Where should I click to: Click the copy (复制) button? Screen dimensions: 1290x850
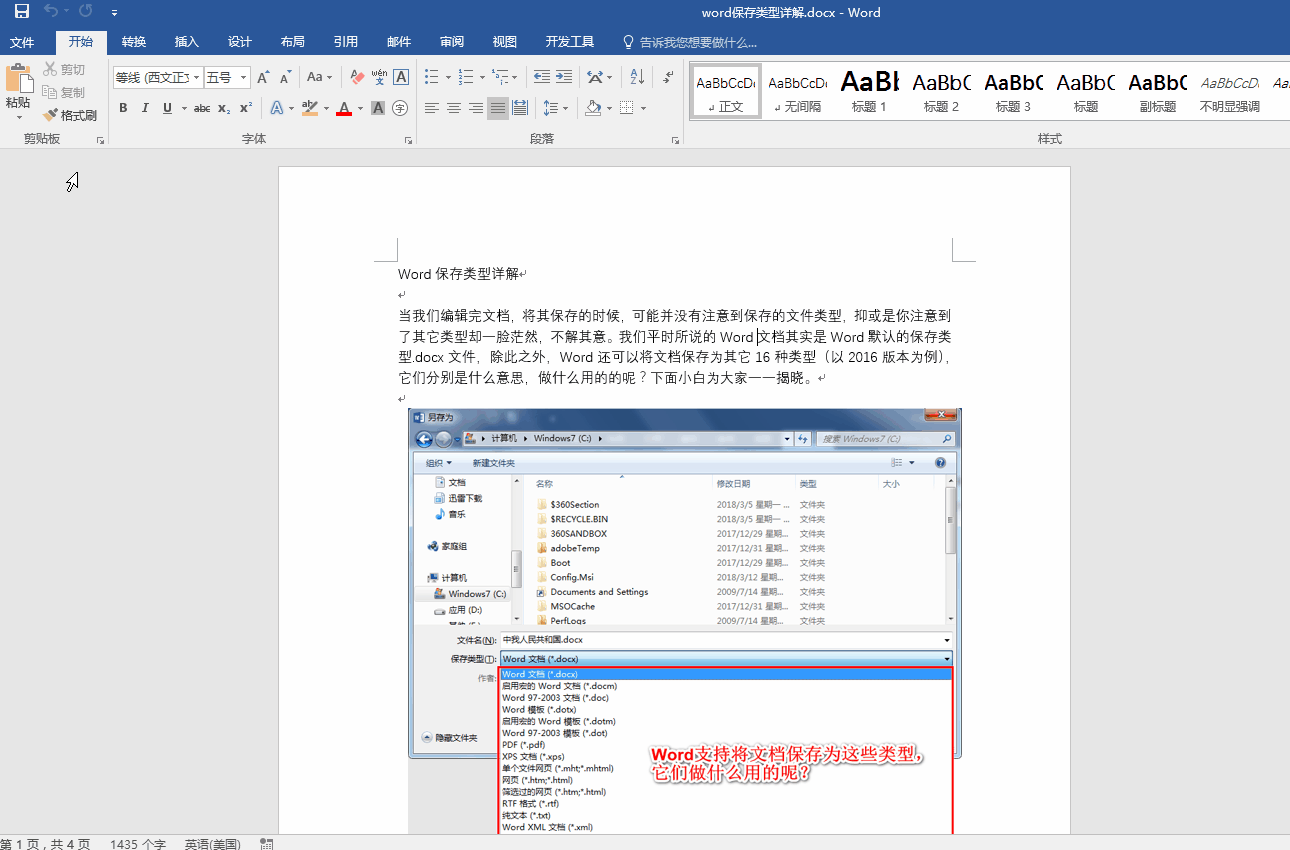(65, 92)
